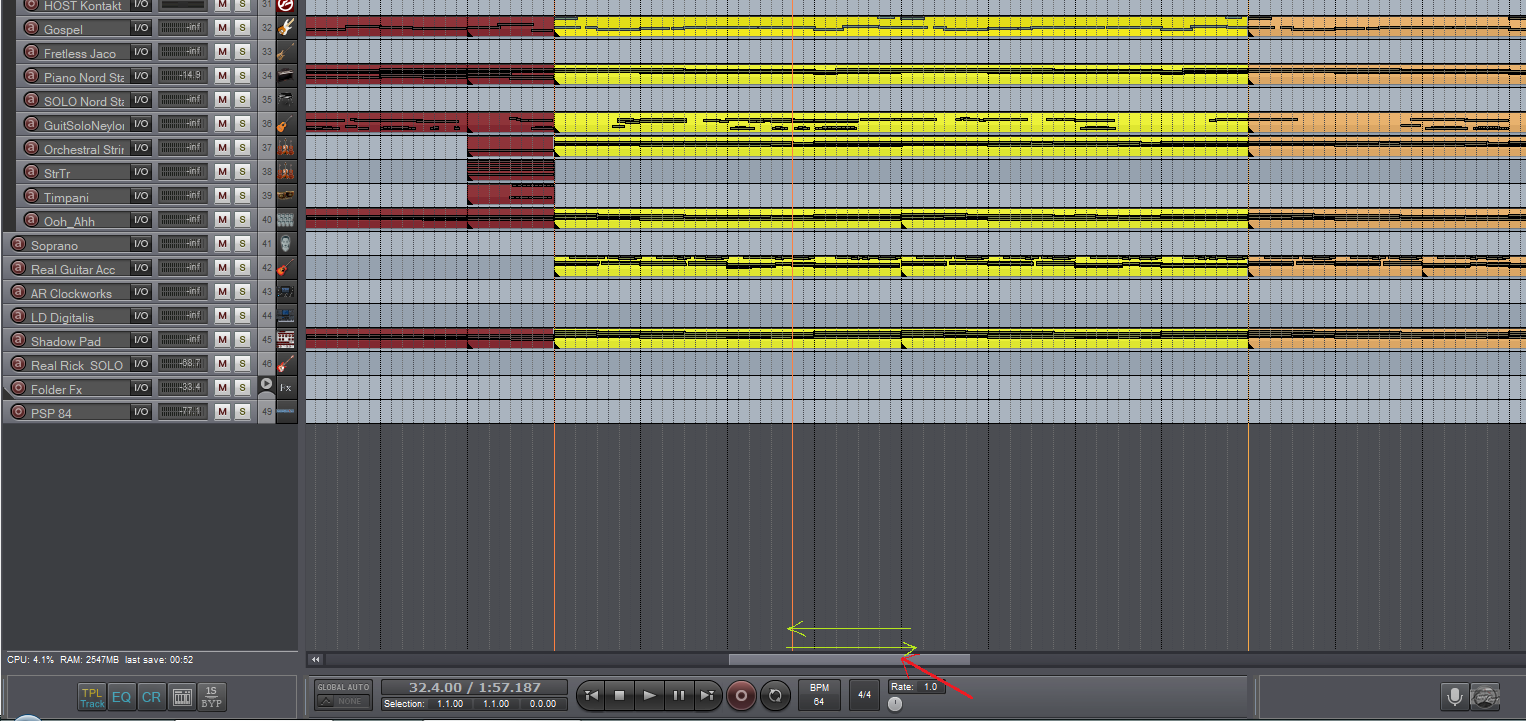1526x721 pixels.
Task: Click the Shadow Pad track icon
Action: 286,340
